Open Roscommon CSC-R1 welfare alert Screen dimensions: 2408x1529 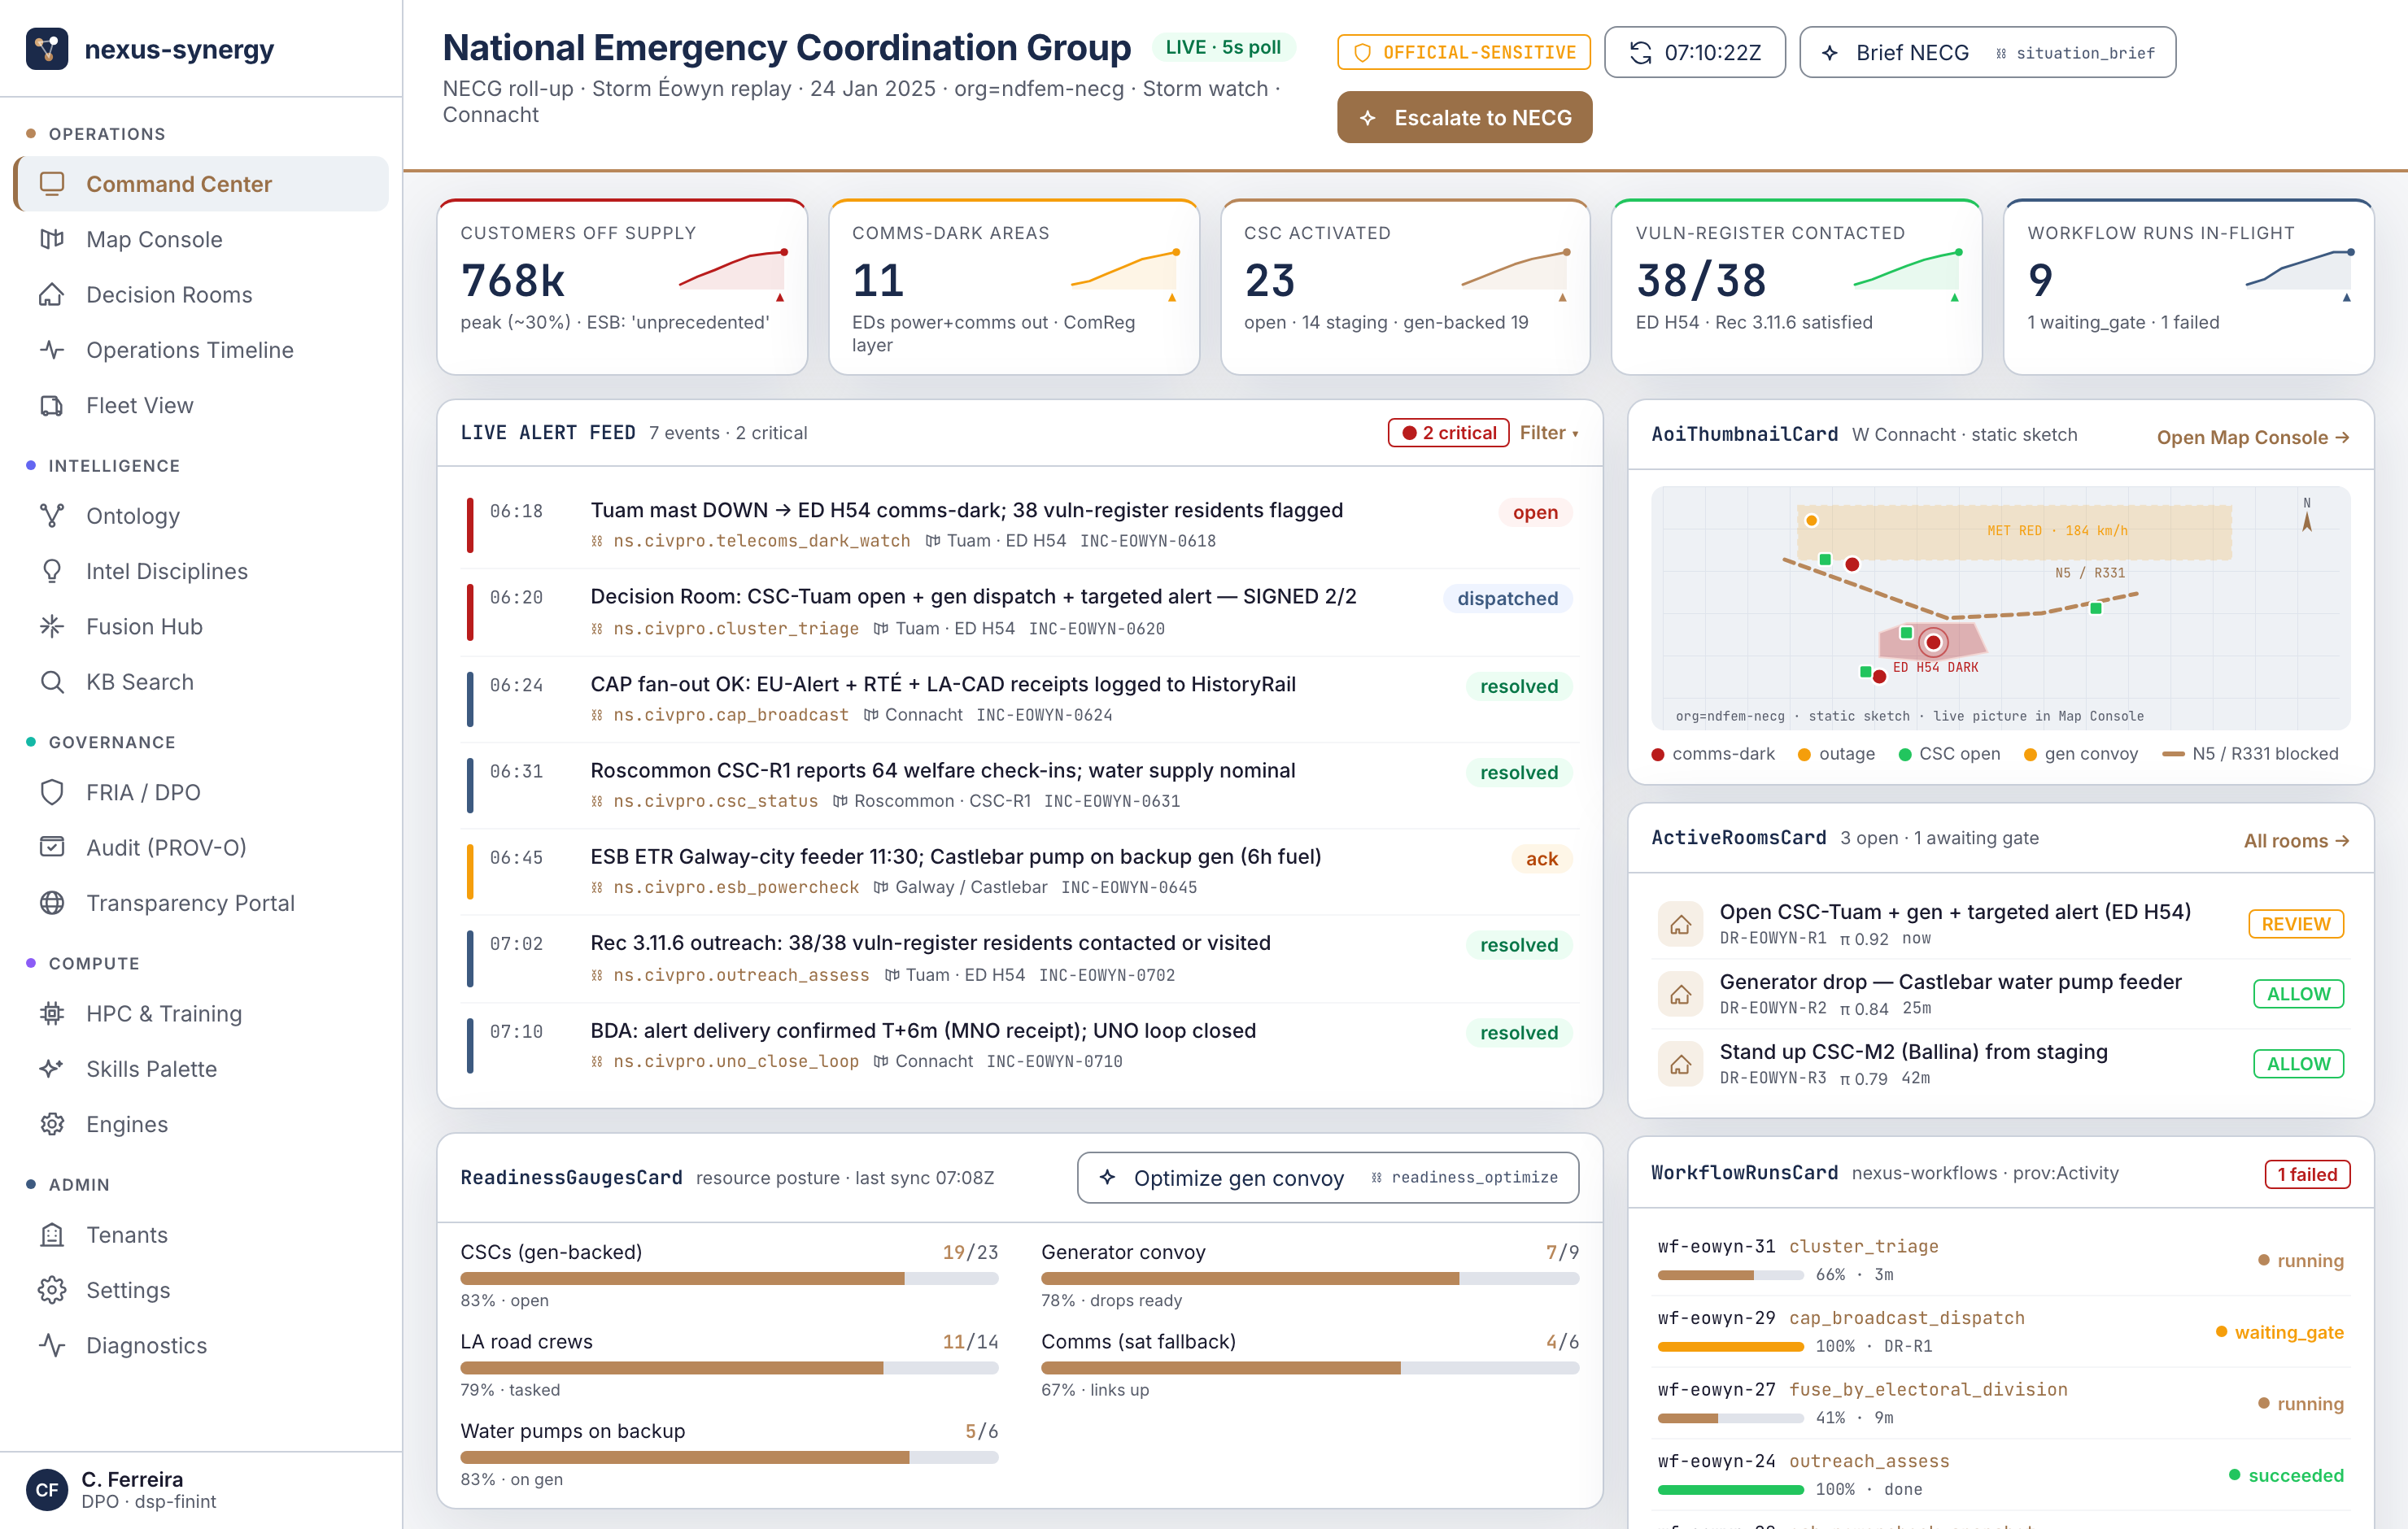1020,785
